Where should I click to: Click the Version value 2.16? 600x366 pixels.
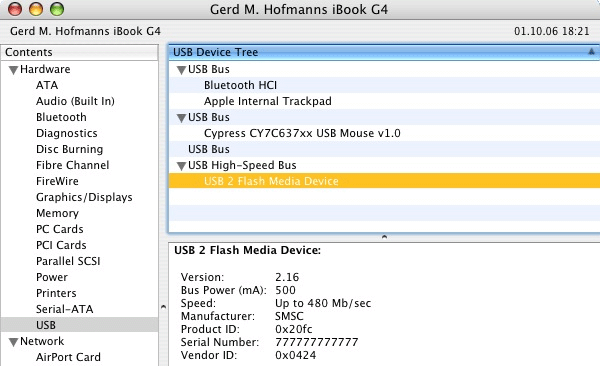click(287, 277)
